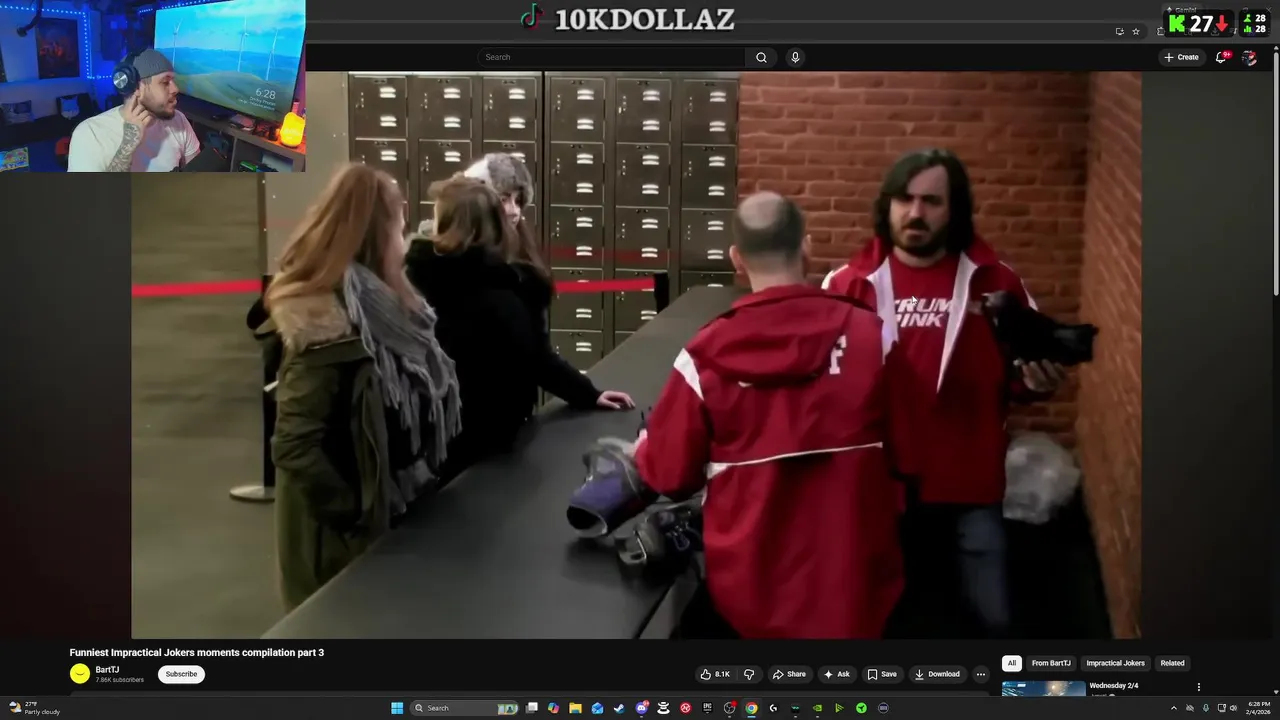
Task: Click the Download button
Action: [937, 674]
